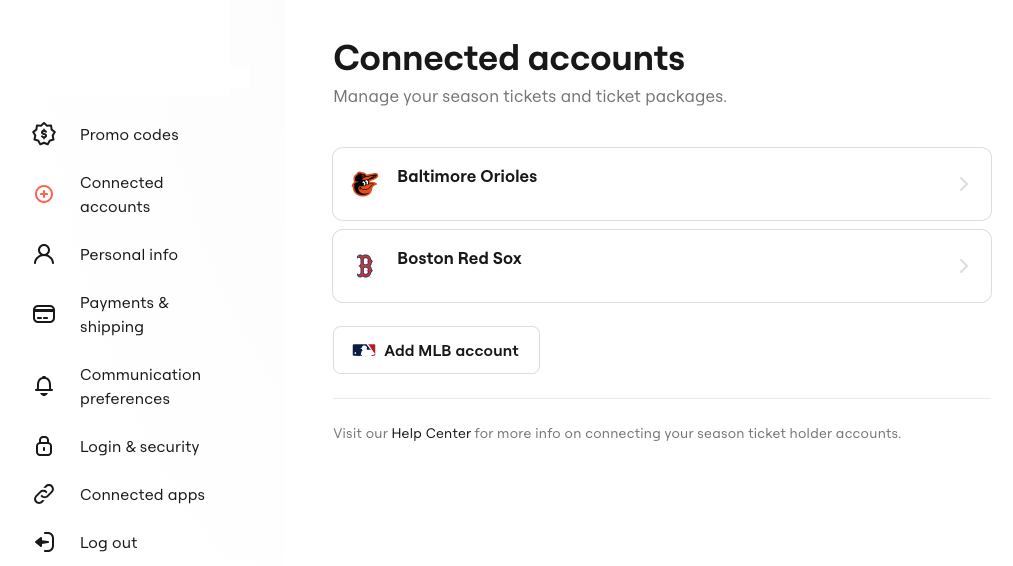Click the Personal info person icon
This screenshot has height=566, width=1013.
click(44, 255)
